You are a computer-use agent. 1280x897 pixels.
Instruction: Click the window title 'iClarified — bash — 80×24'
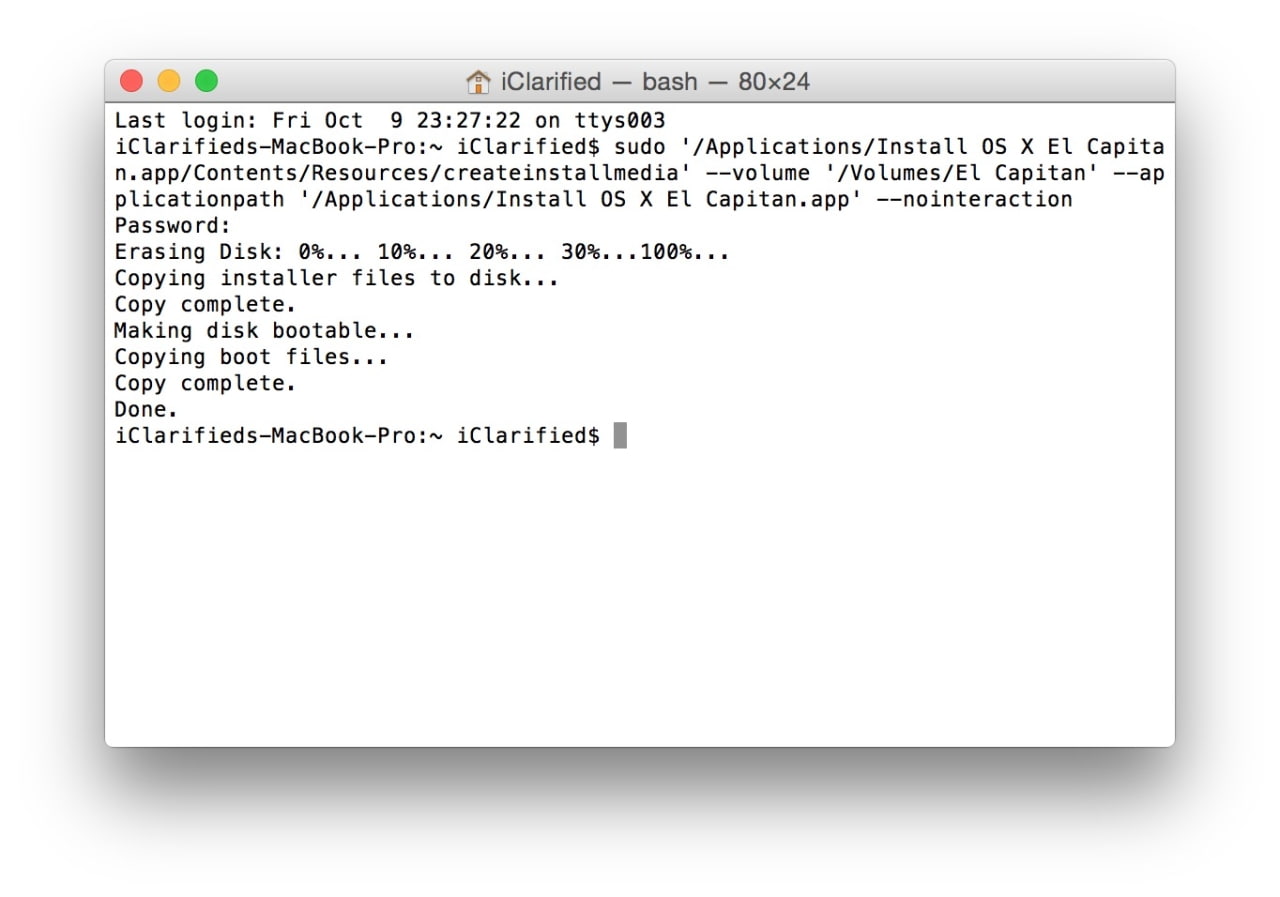coord(655,82)
